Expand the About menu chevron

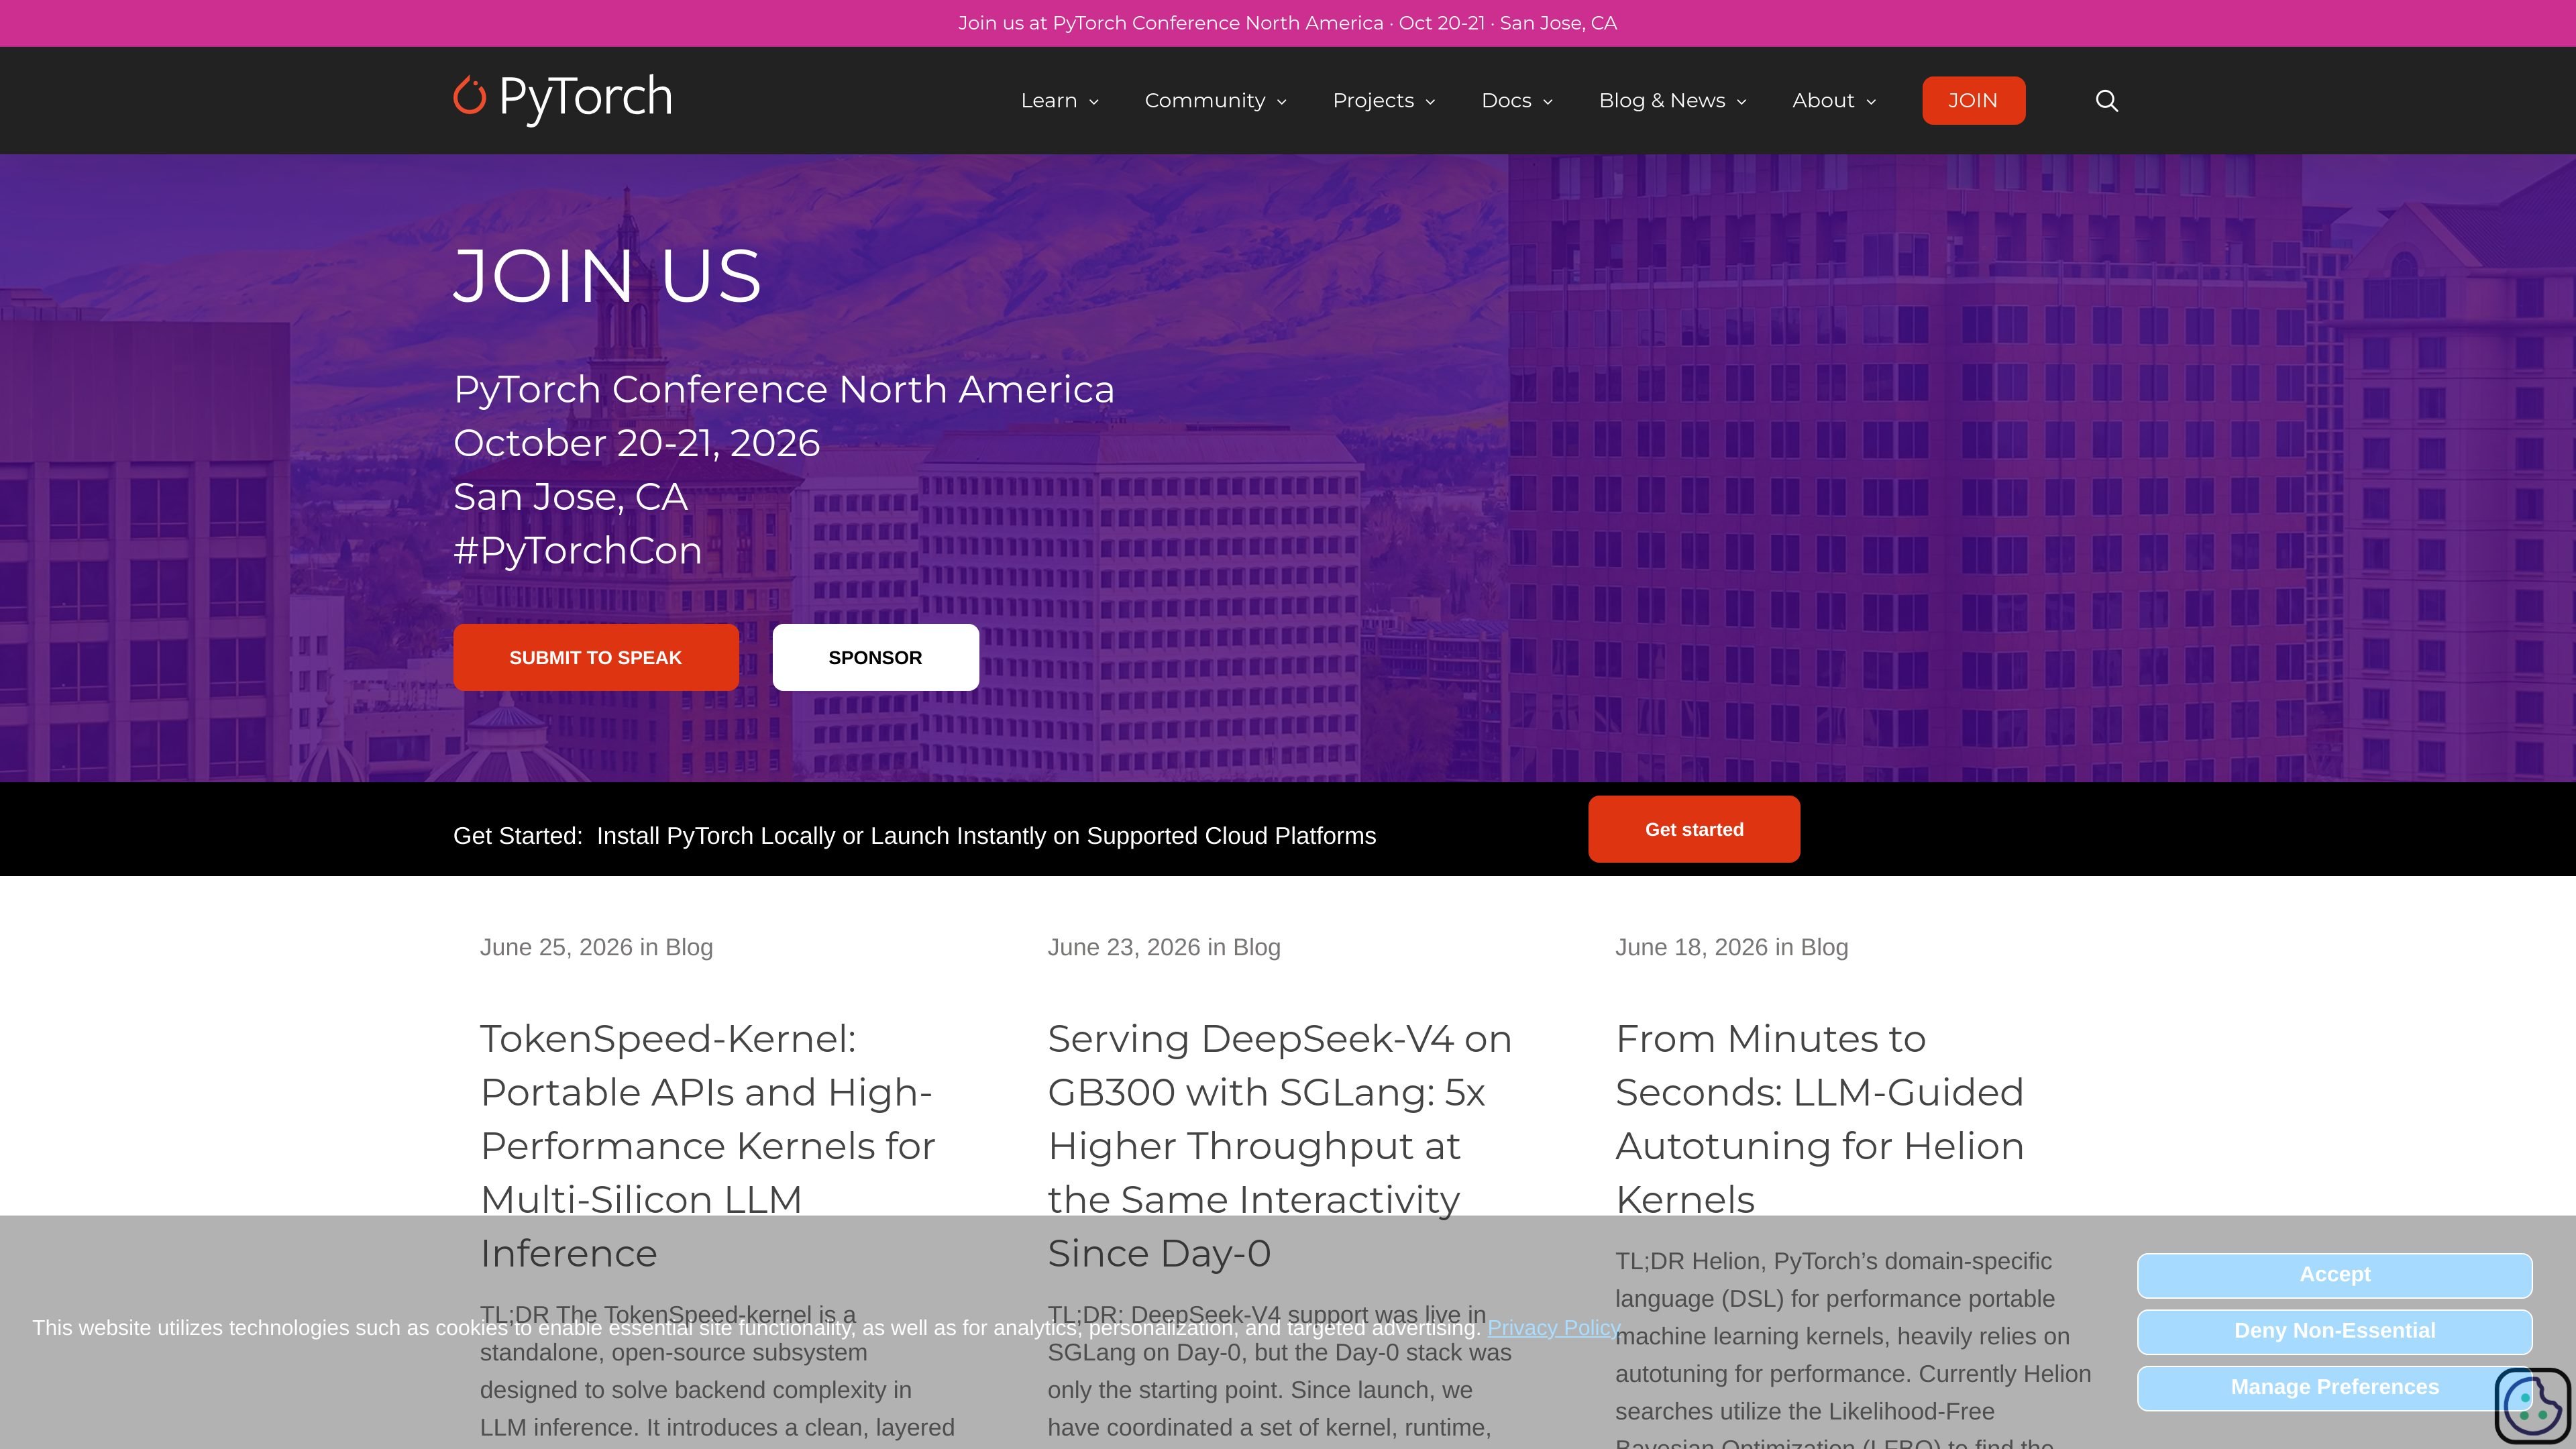tap(1871, 102)
